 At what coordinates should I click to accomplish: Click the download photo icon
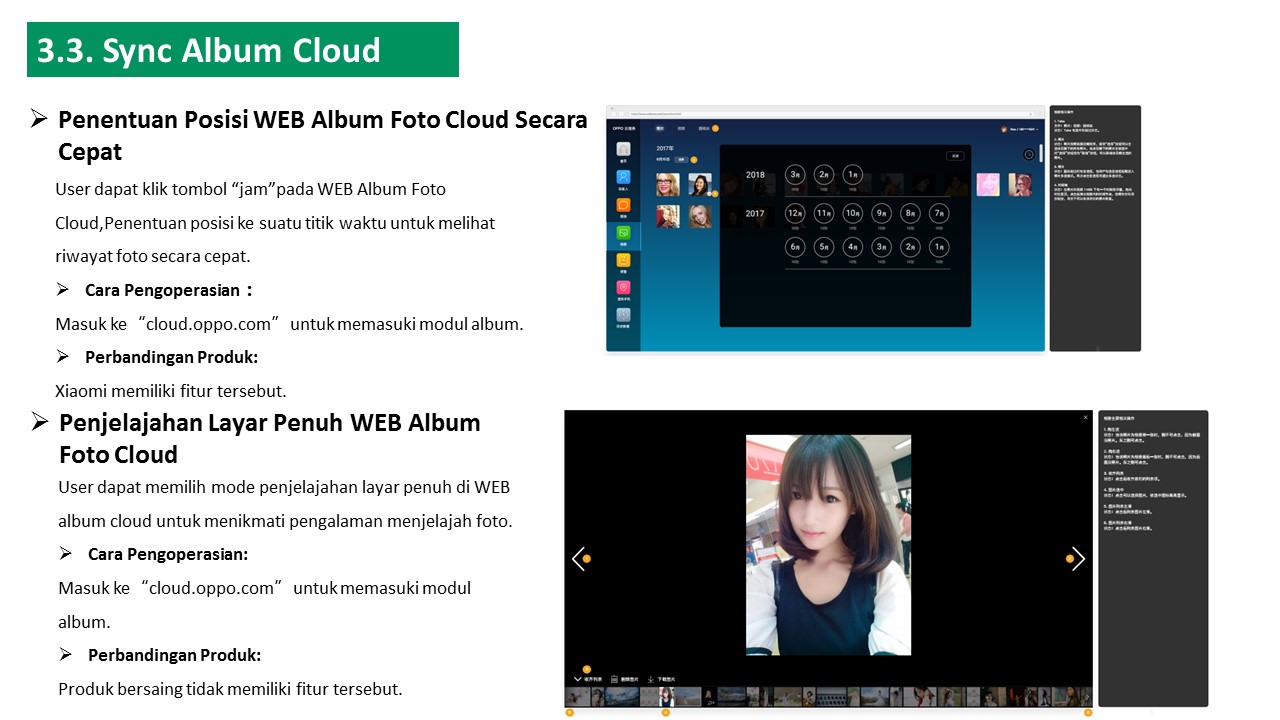651,679
